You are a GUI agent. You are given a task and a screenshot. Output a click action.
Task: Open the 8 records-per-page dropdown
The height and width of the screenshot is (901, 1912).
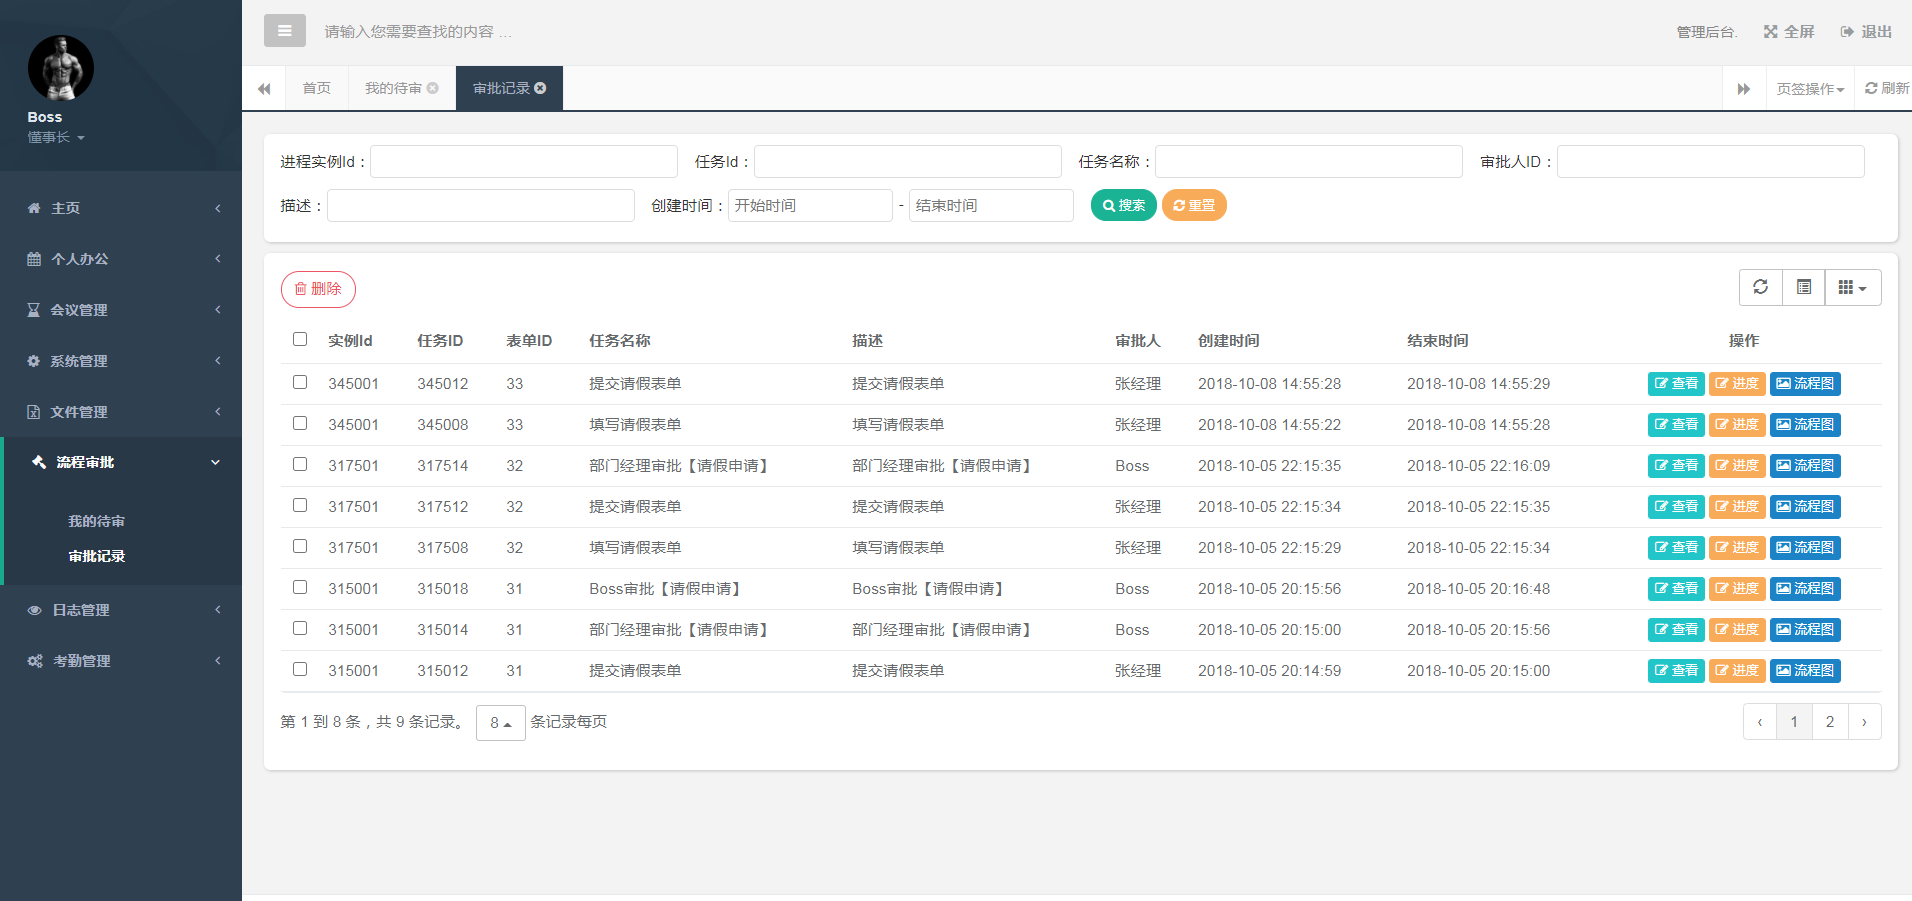(501, 722)
